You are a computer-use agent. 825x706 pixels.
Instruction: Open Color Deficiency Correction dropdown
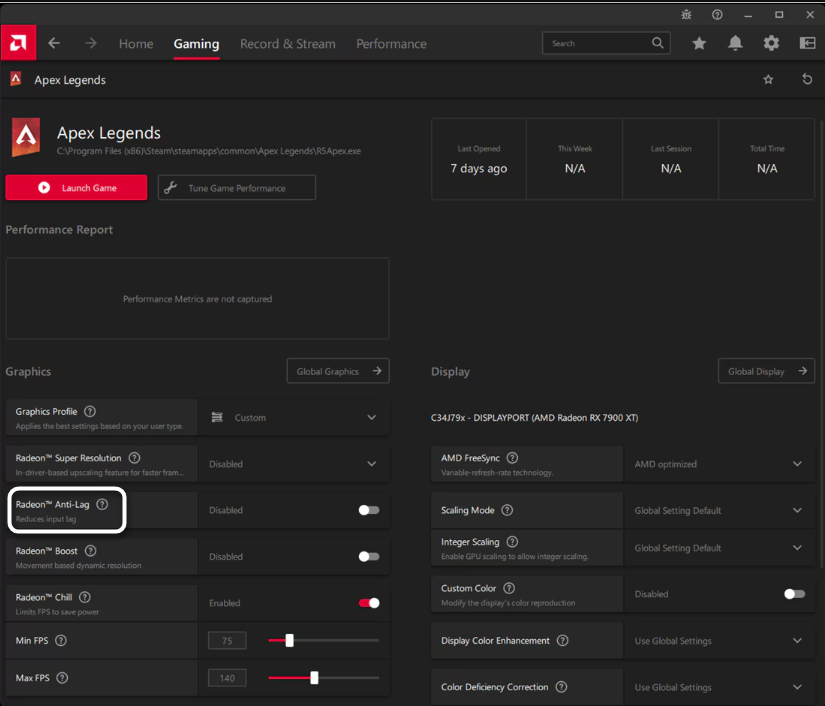point(719,687)
